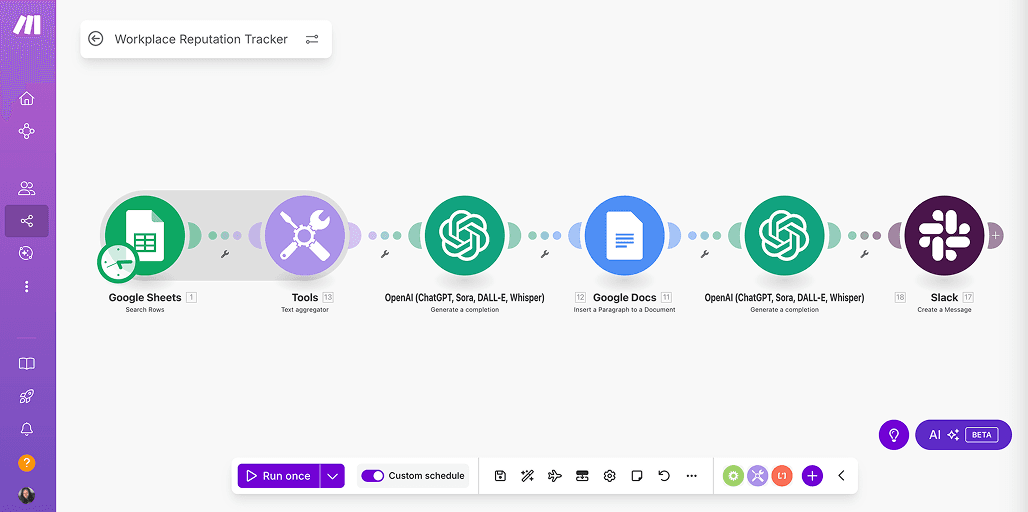Open the sidebar three-dot More menu
This screenshot has height=512, width=1028.
coord(26,286)
